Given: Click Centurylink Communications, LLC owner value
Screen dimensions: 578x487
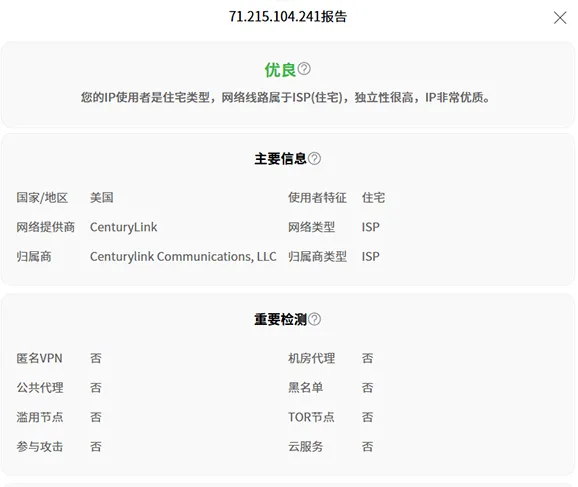Looking at the screenshot, I should [x=183, y=257].
